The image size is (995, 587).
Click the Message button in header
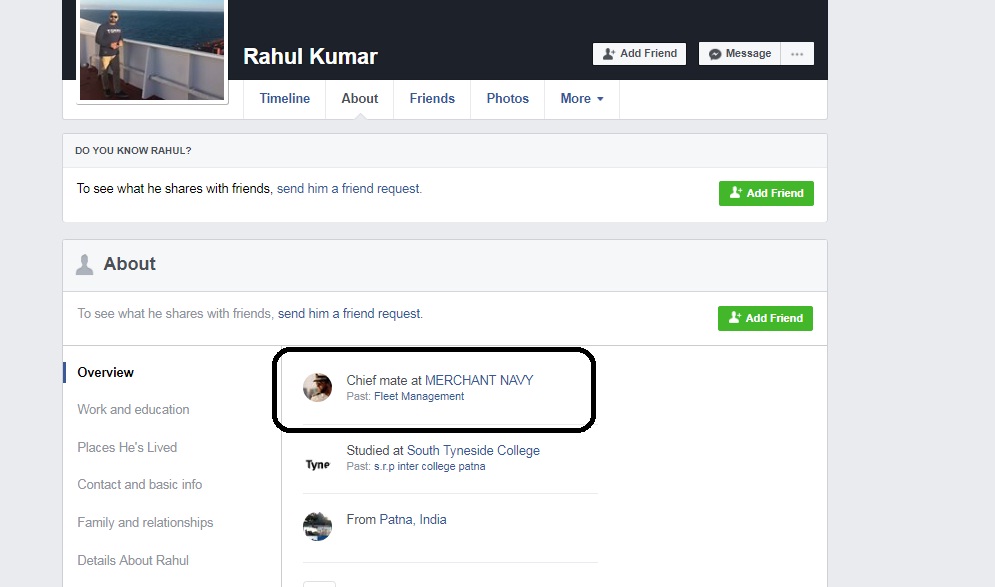(x=740, y=54)
